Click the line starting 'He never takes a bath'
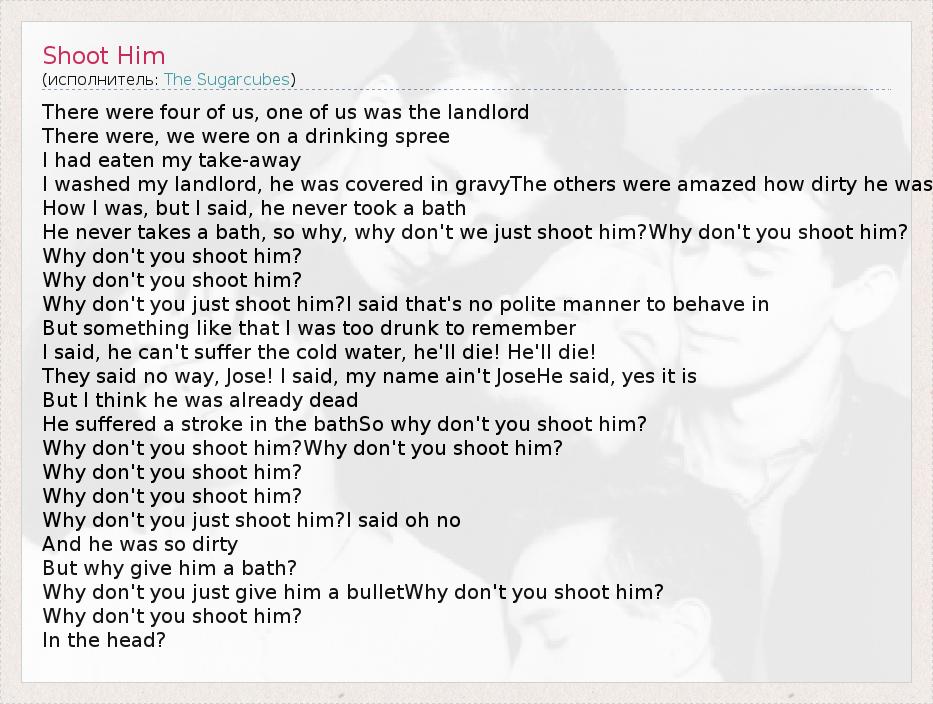 (x=340, y=232)
